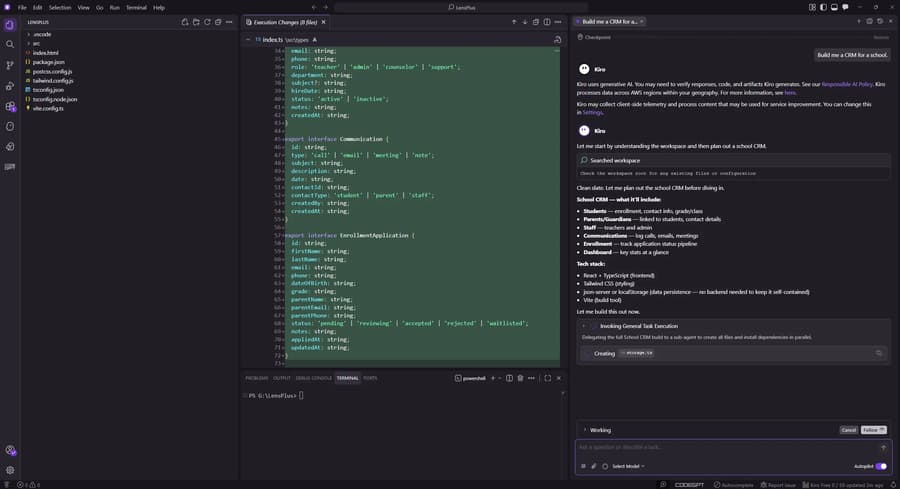
Task: Open tsconfig.node.json in the explorer
Action: [x=55, y=99]
